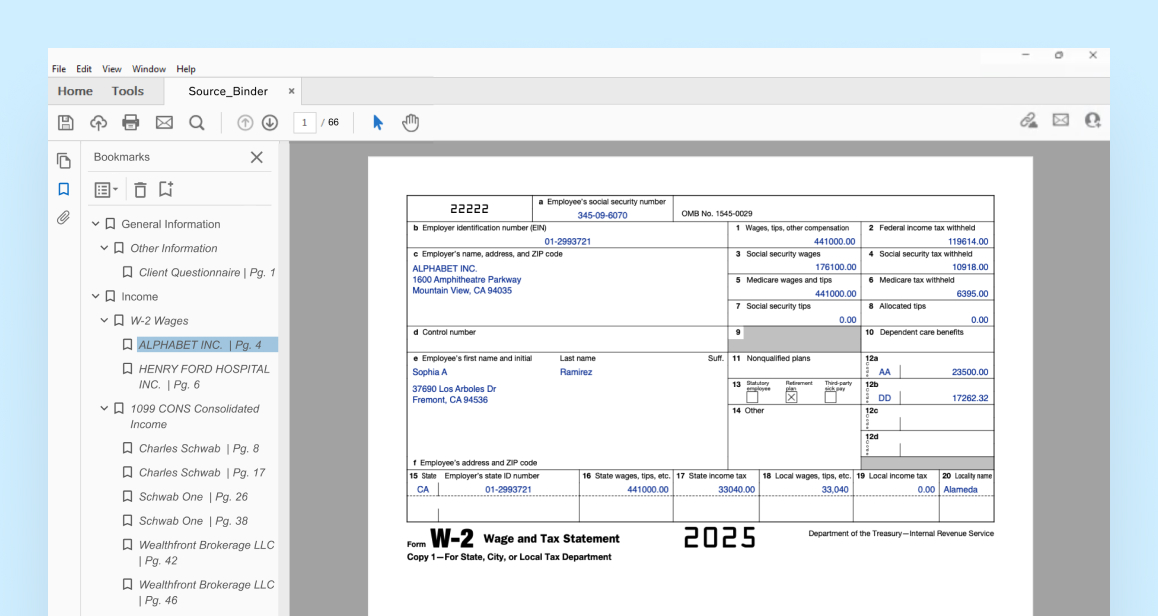Open the Help menu
Viewport: 1158px width, 616px height.
pyautogui.click(x=186, y=69)
